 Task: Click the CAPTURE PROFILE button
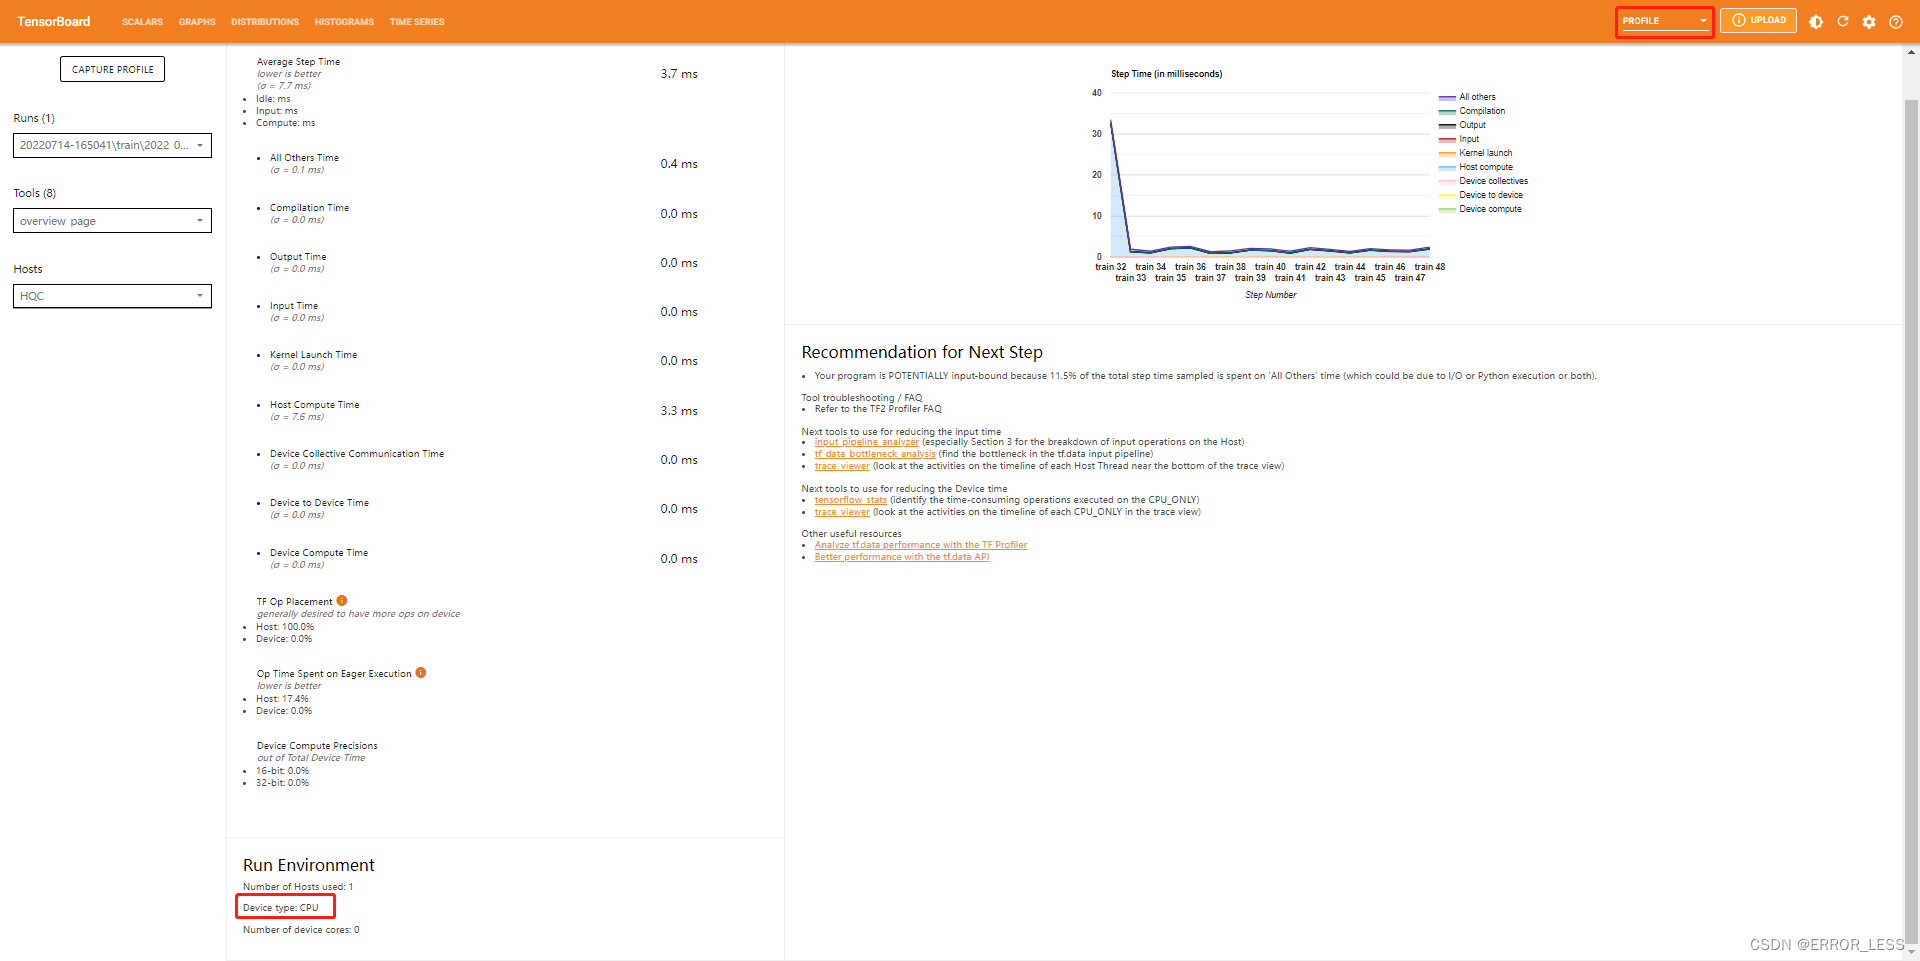(x=113, y=69)
